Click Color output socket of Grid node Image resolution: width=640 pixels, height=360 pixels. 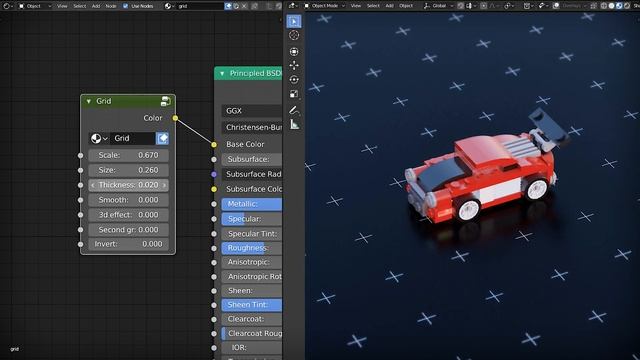(175, 118)
